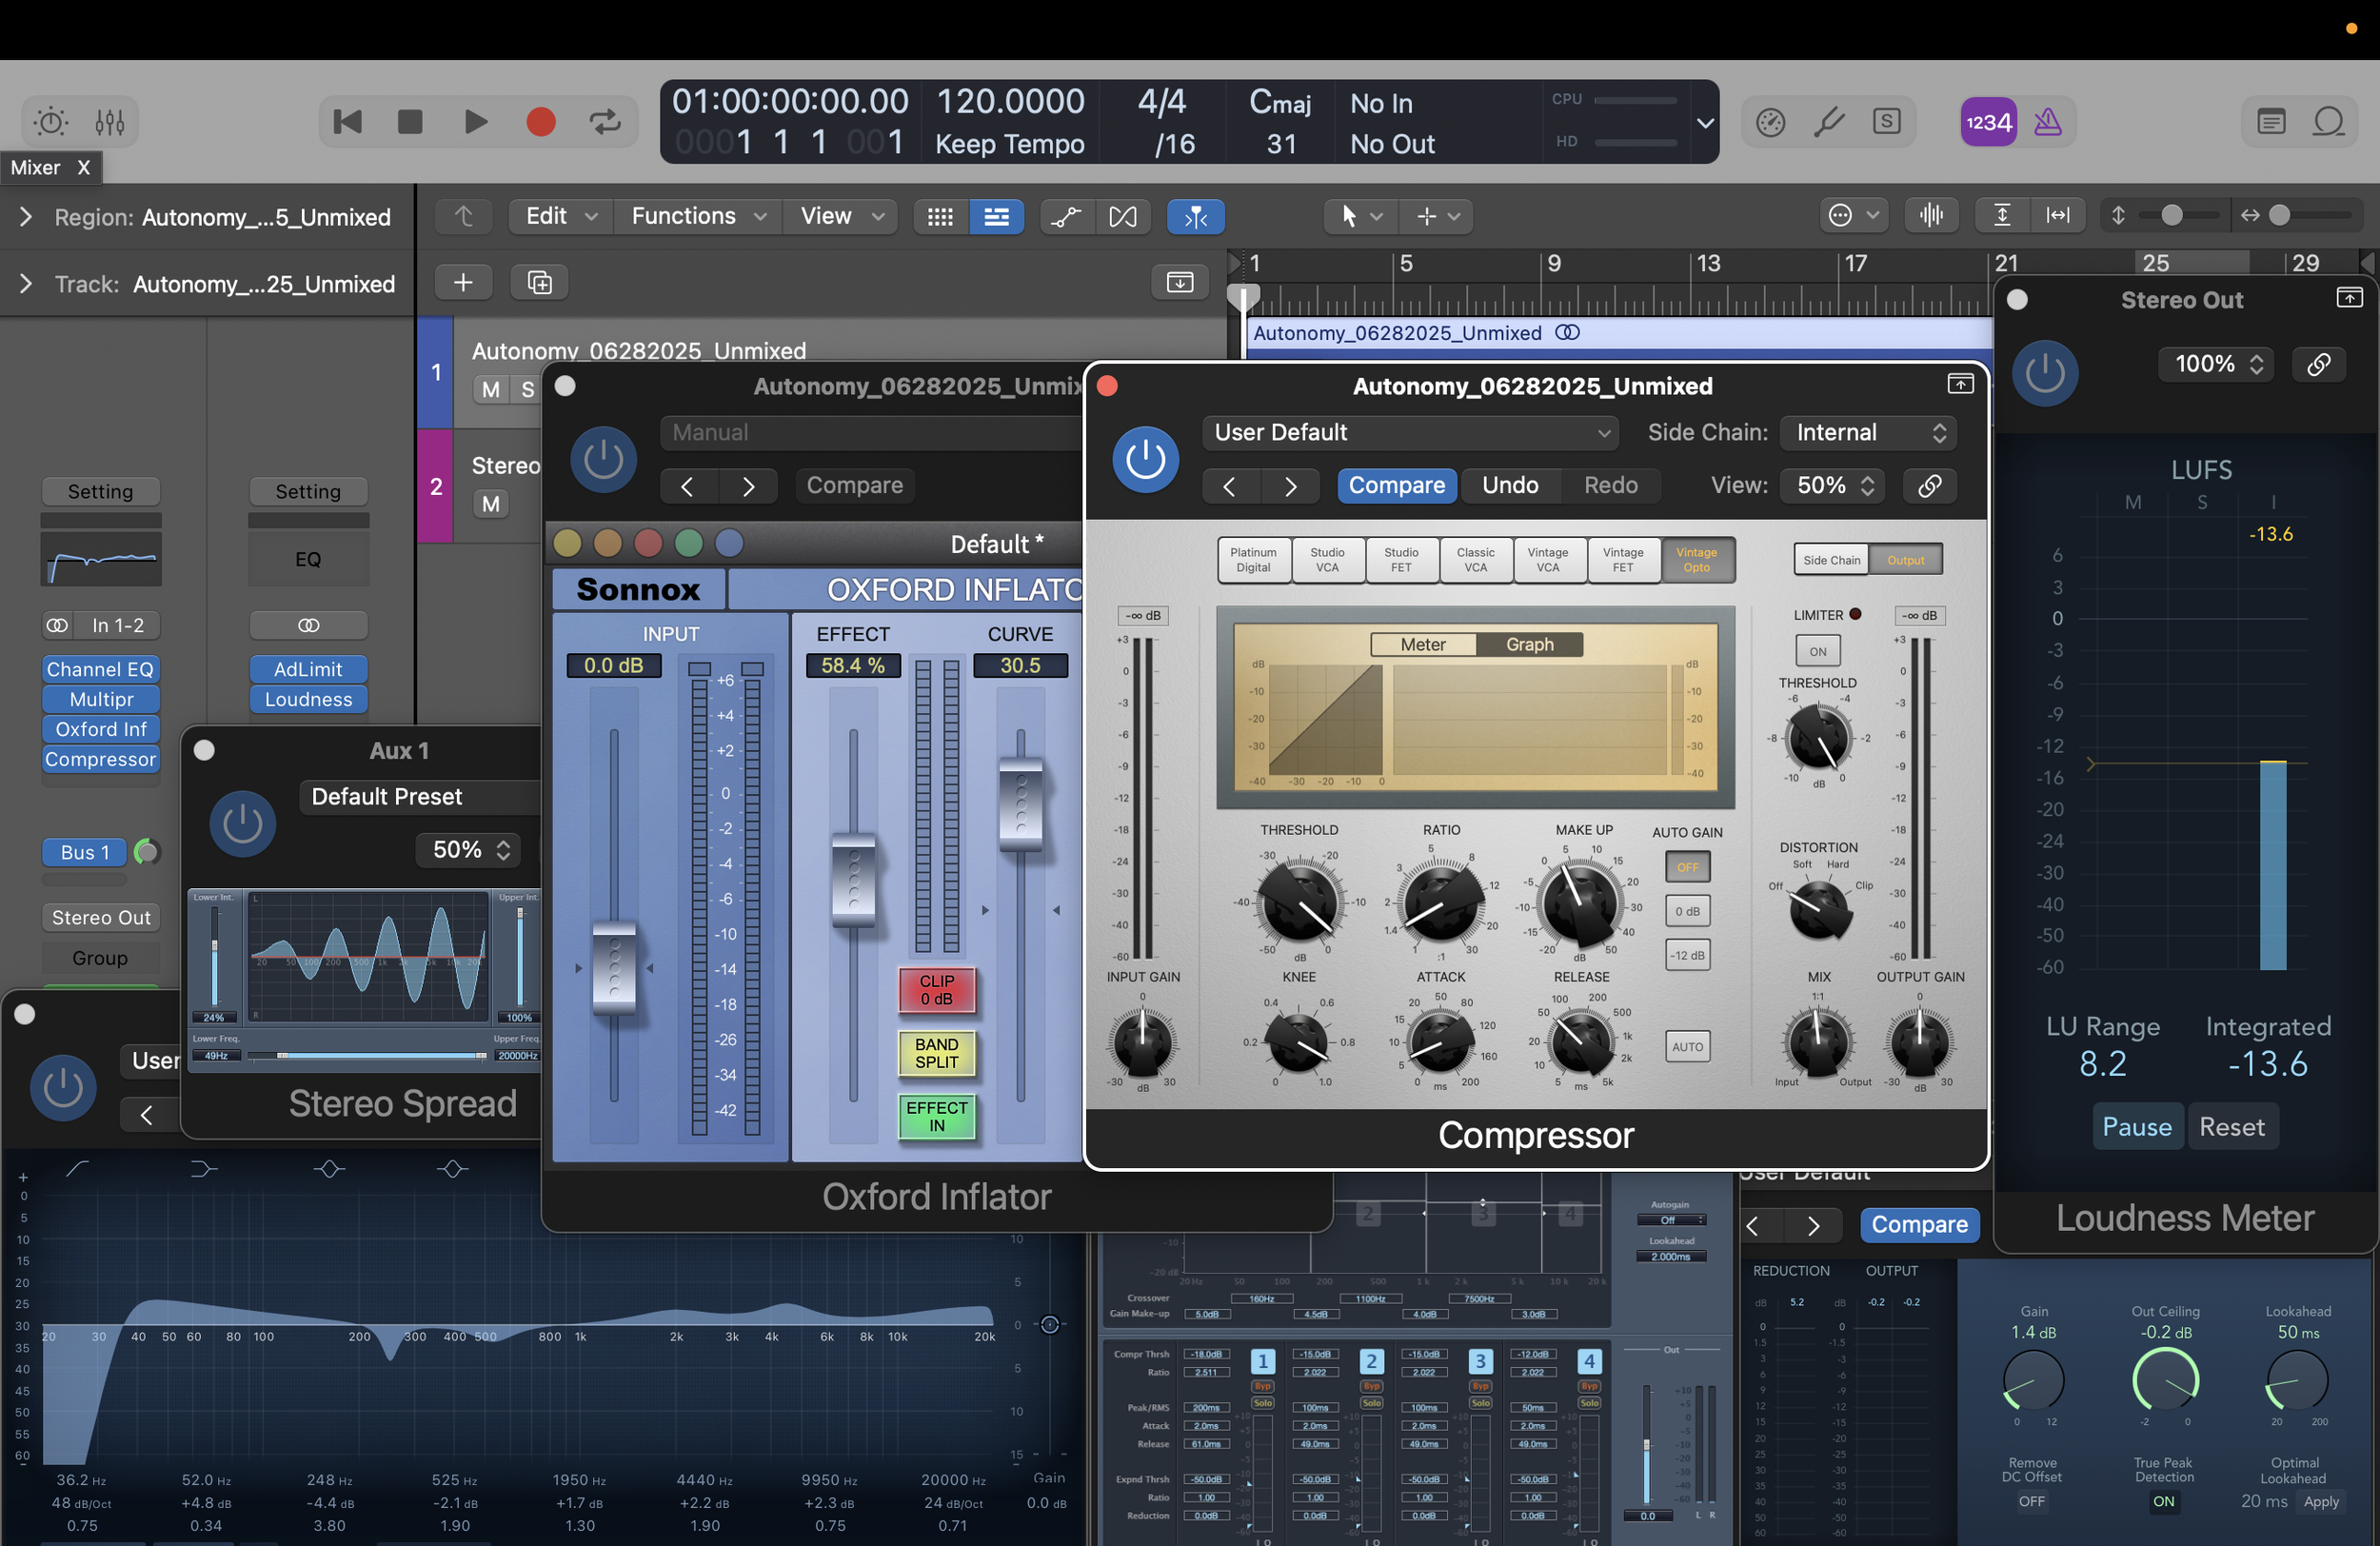
Task: Open the pointer tool menu
Action: tap(1359, 216)
